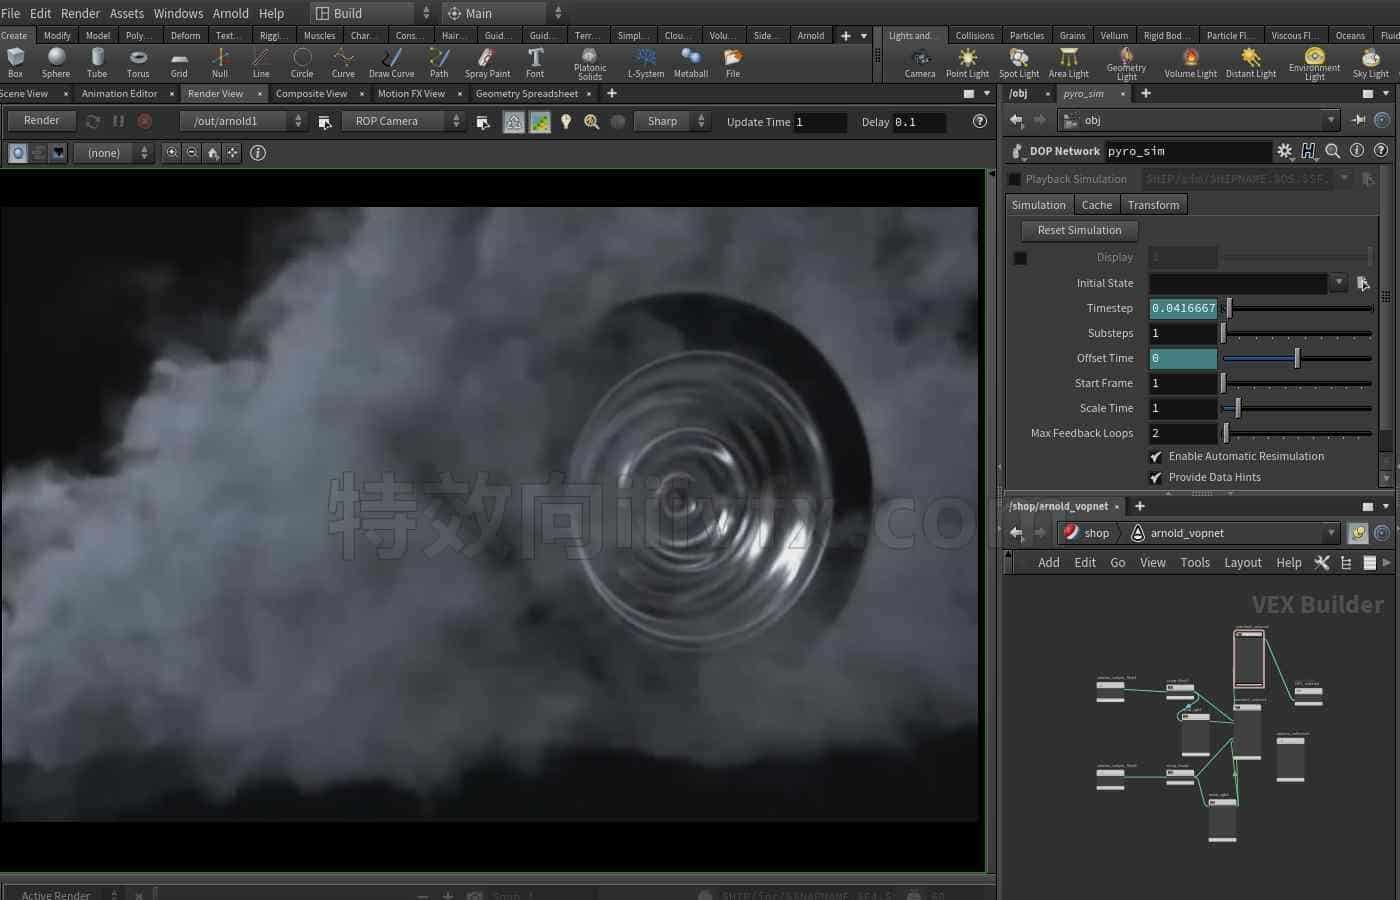This screenshot has width=1400, height=900.
Task: Add an Area Light from shelf
Action: pos(1068,62)
